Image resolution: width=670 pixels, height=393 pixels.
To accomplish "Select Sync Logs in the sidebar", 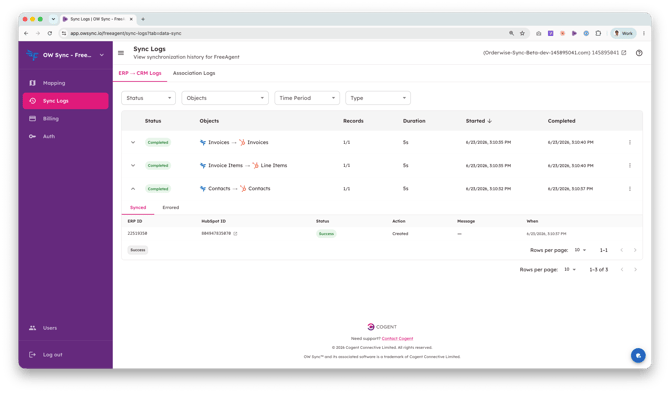I will coord(65,101).
